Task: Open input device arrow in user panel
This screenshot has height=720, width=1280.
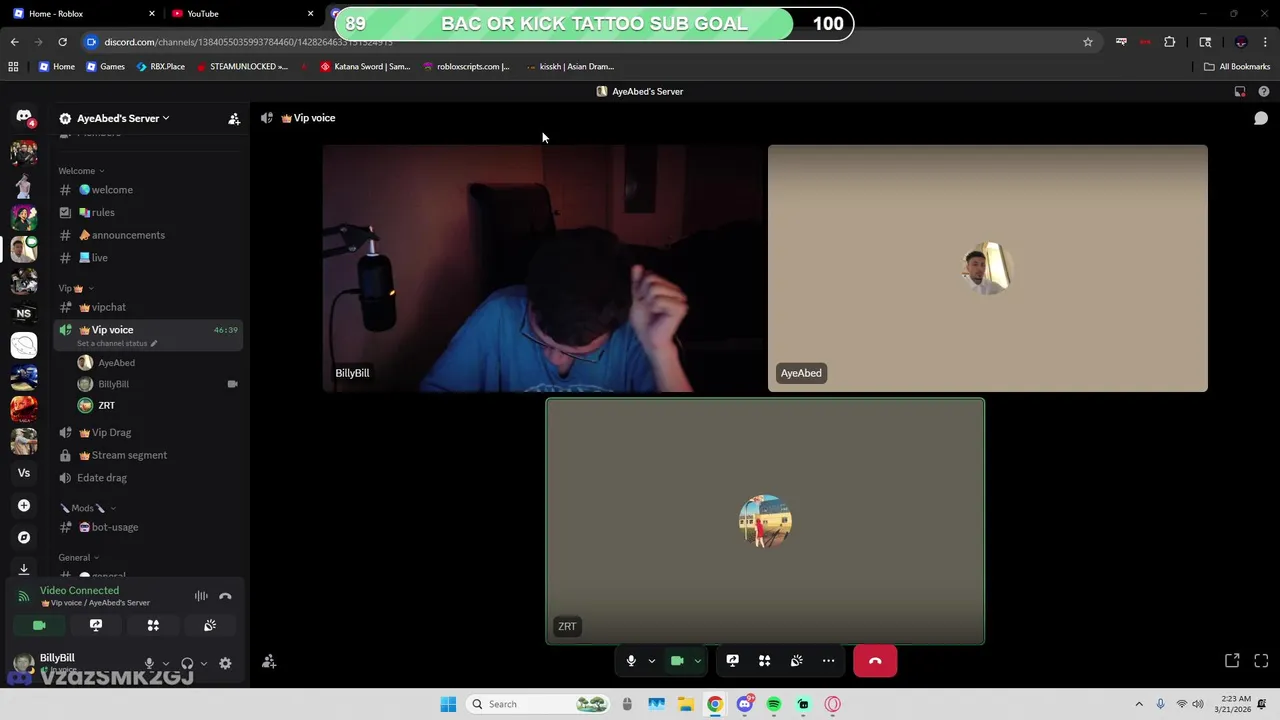Action: click(x=166, y=663)
